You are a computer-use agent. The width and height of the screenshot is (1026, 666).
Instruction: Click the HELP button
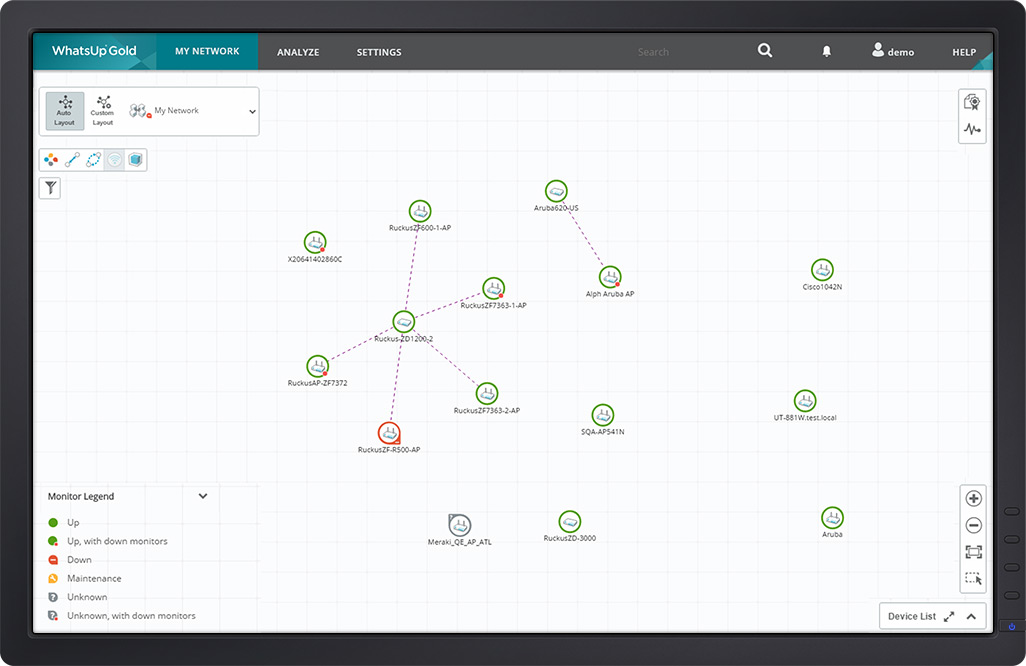coord(963,51)
